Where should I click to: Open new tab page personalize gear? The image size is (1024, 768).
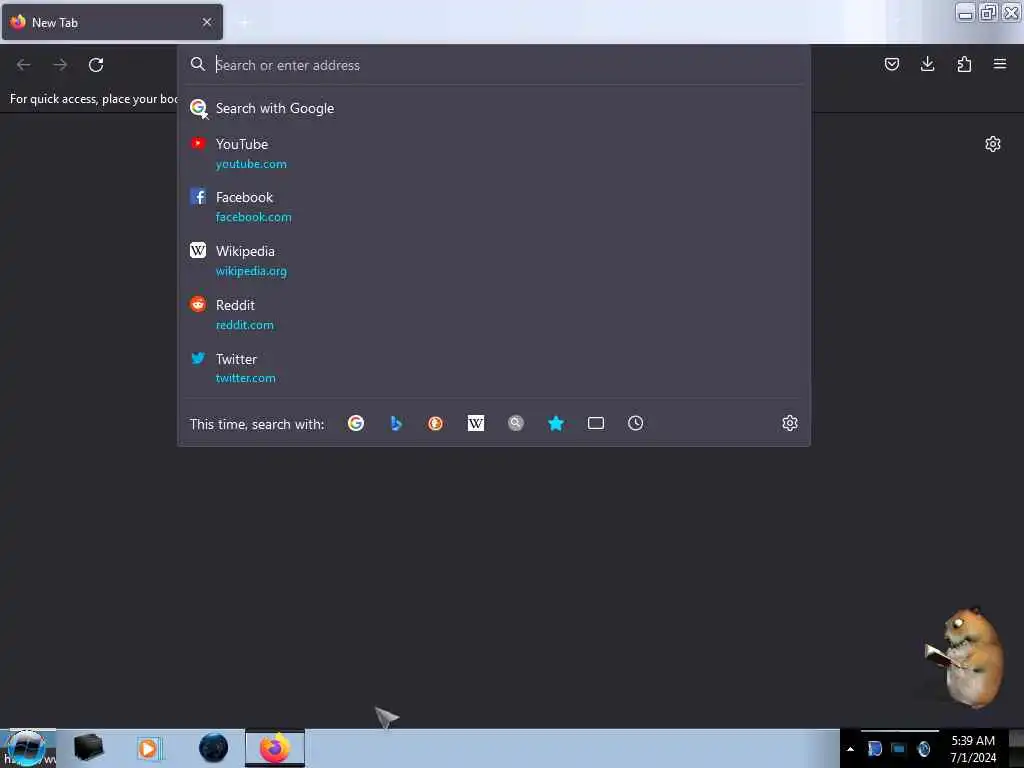[993, 144]
